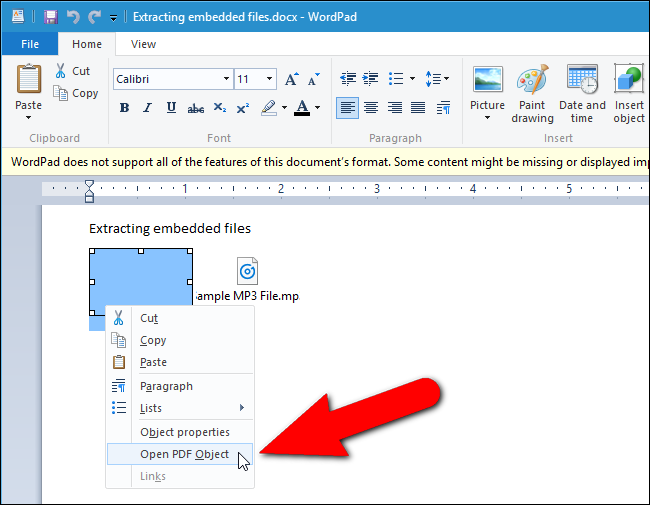Click the Justify alignment icon

418,108
